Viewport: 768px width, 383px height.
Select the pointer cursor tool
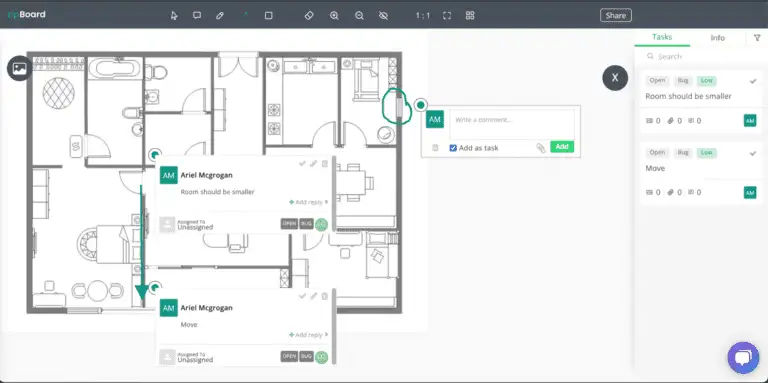pos(174,16)
